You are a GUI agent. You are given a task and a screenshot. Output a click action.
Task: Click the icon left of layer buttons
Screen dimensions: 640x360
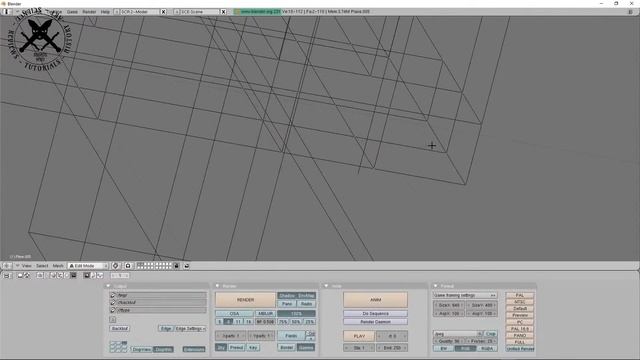tap(128, 266)
